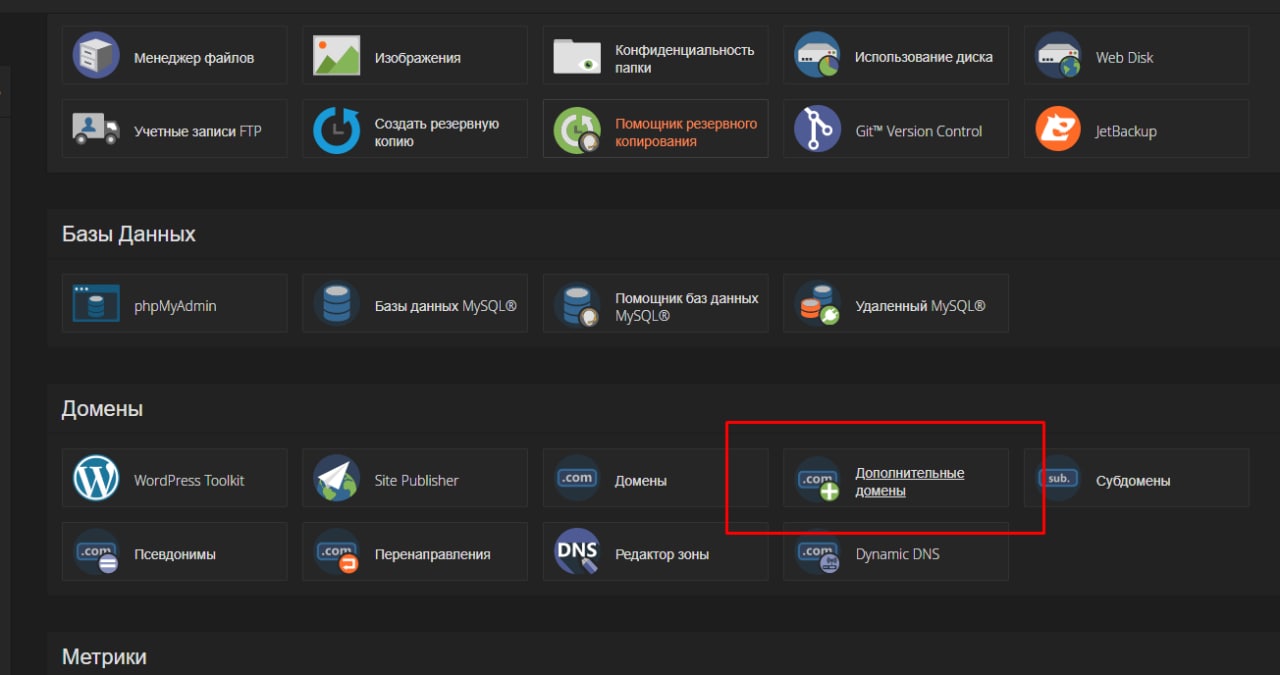1280x675 pixels.
Task: Open the Базы данных MySQL® link
Action: coord(446,306)
